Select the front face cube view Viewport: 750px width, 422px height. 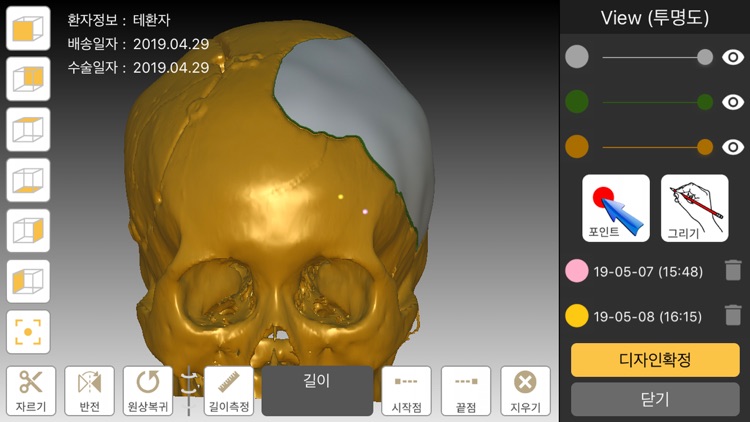click(28, 29)
